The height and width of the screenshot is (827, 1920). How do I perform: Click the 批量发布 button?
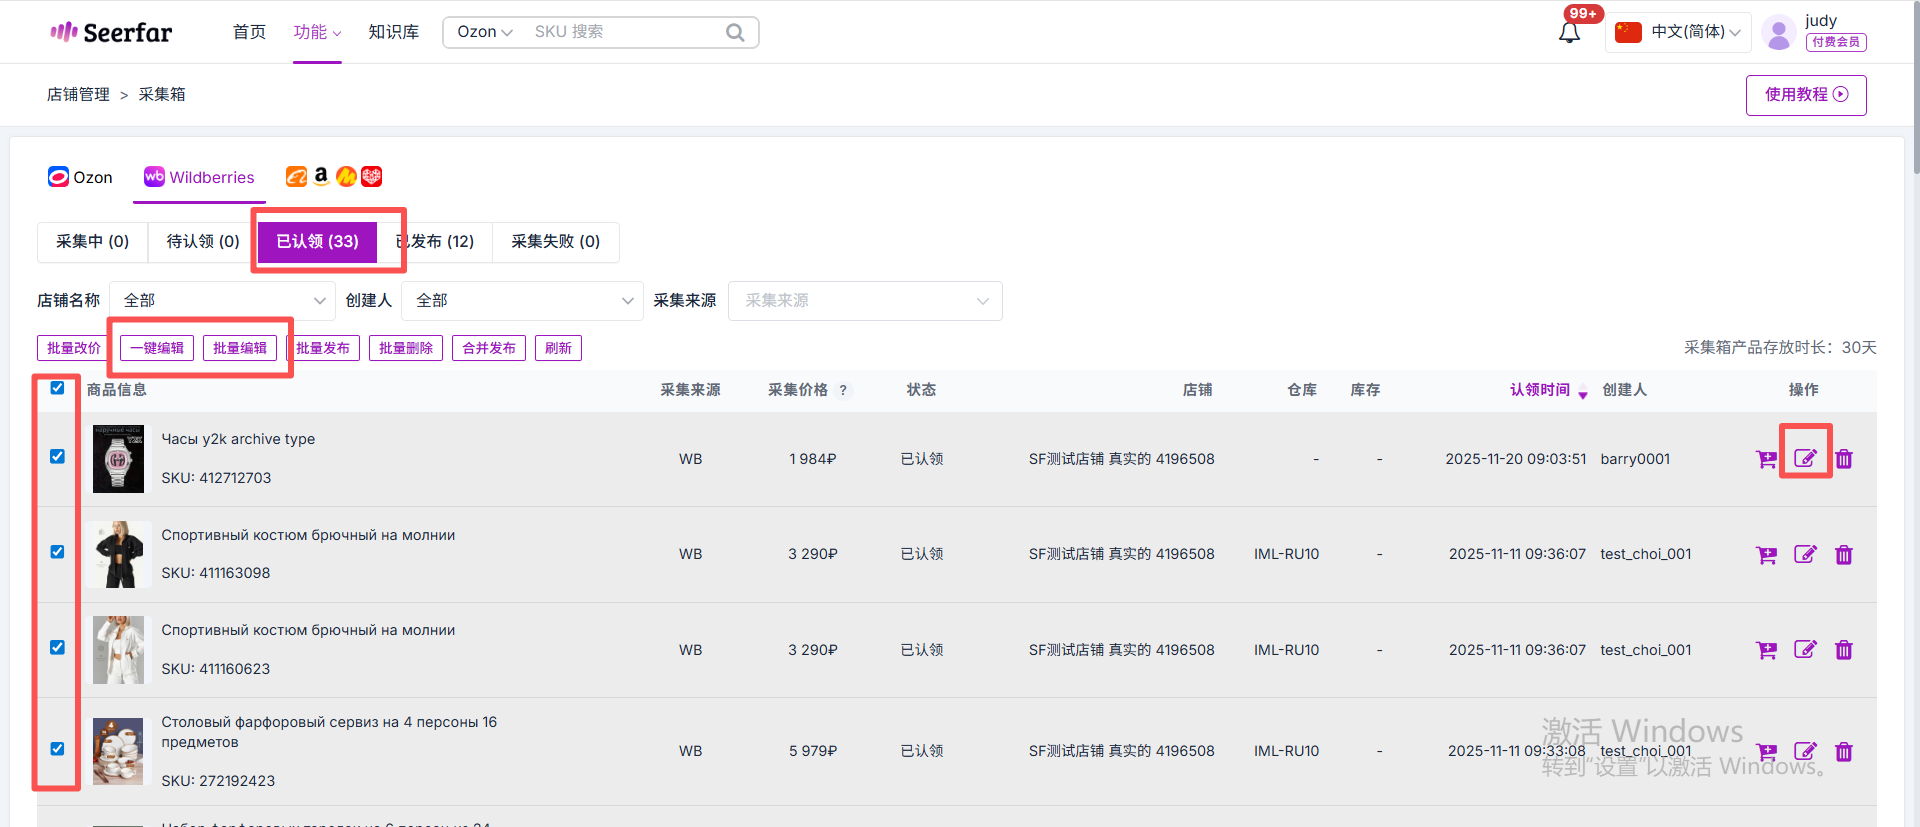pos(323,348)
